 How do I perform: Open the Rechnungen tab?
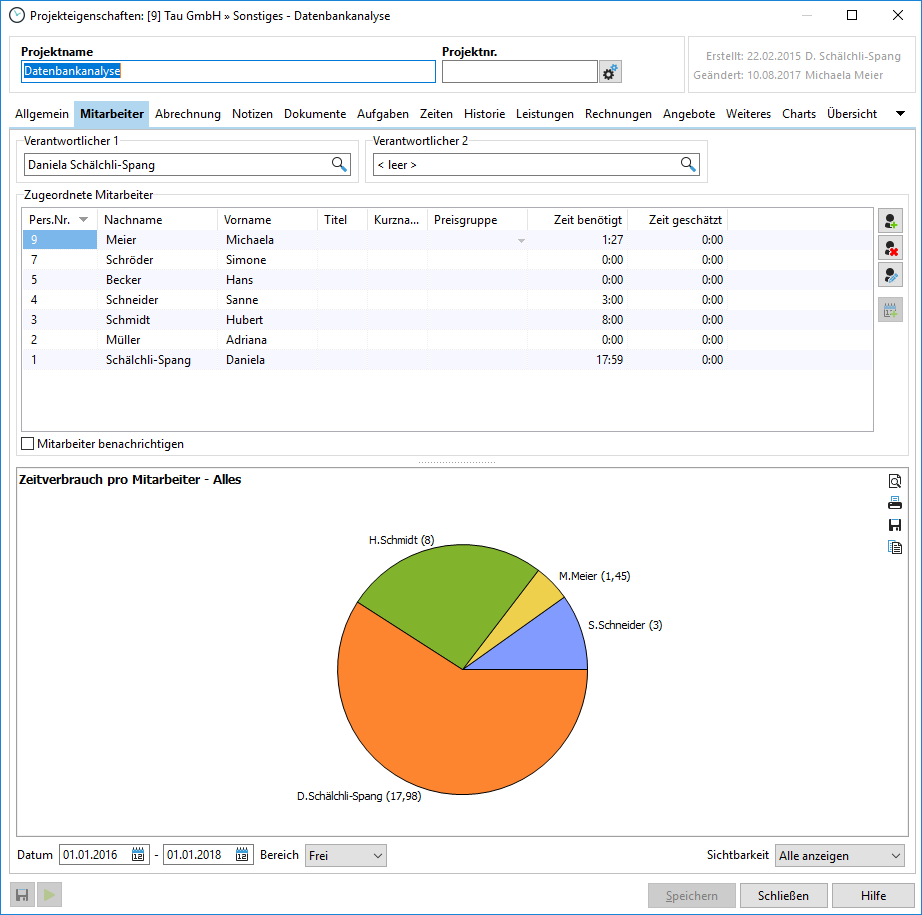point(618,114)
